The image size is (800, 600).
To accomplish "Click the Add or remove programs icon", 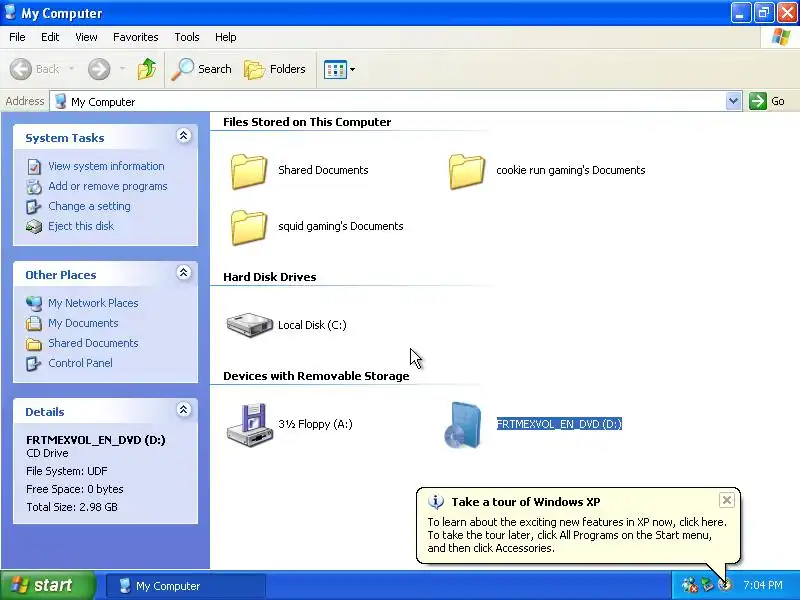I will point(34,187).
